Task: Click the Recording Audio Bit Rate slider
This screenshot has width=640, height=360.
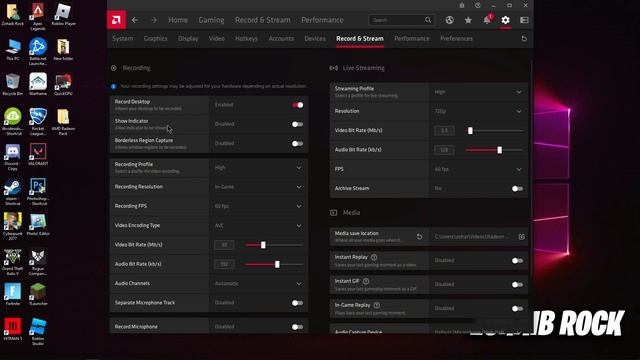Action: pos(274,264)
